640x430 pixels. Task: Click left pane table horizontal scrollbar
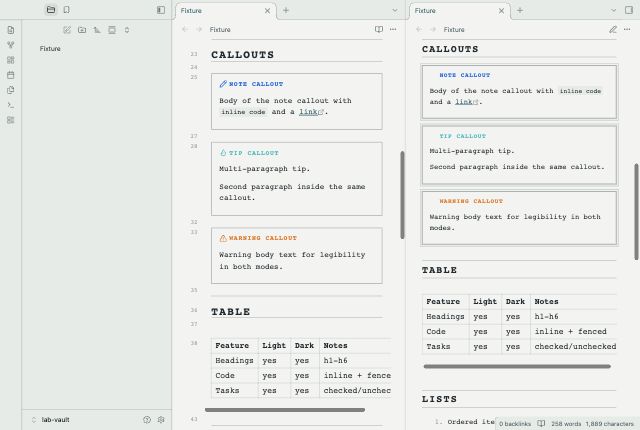pos(285,410)
